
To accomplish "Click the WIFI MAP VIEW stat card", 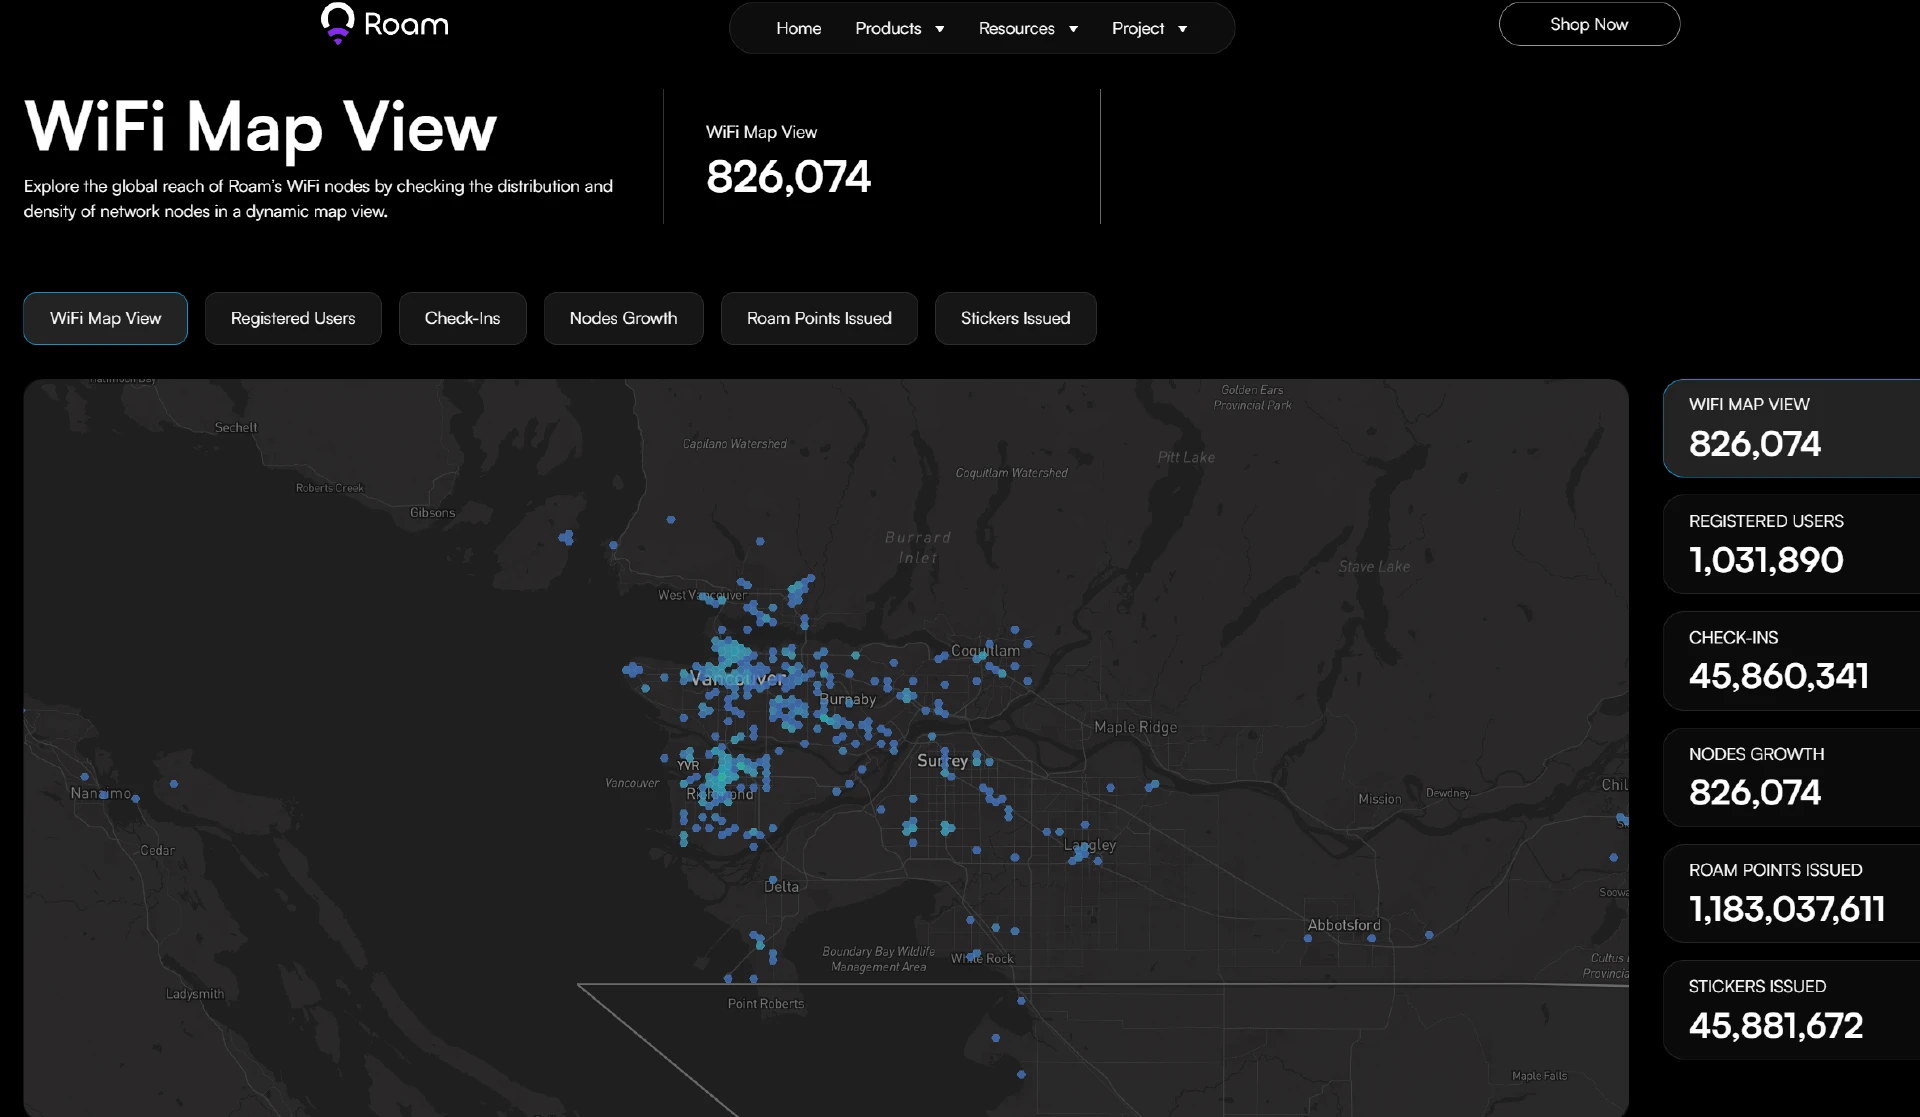I will (1790, 428).
